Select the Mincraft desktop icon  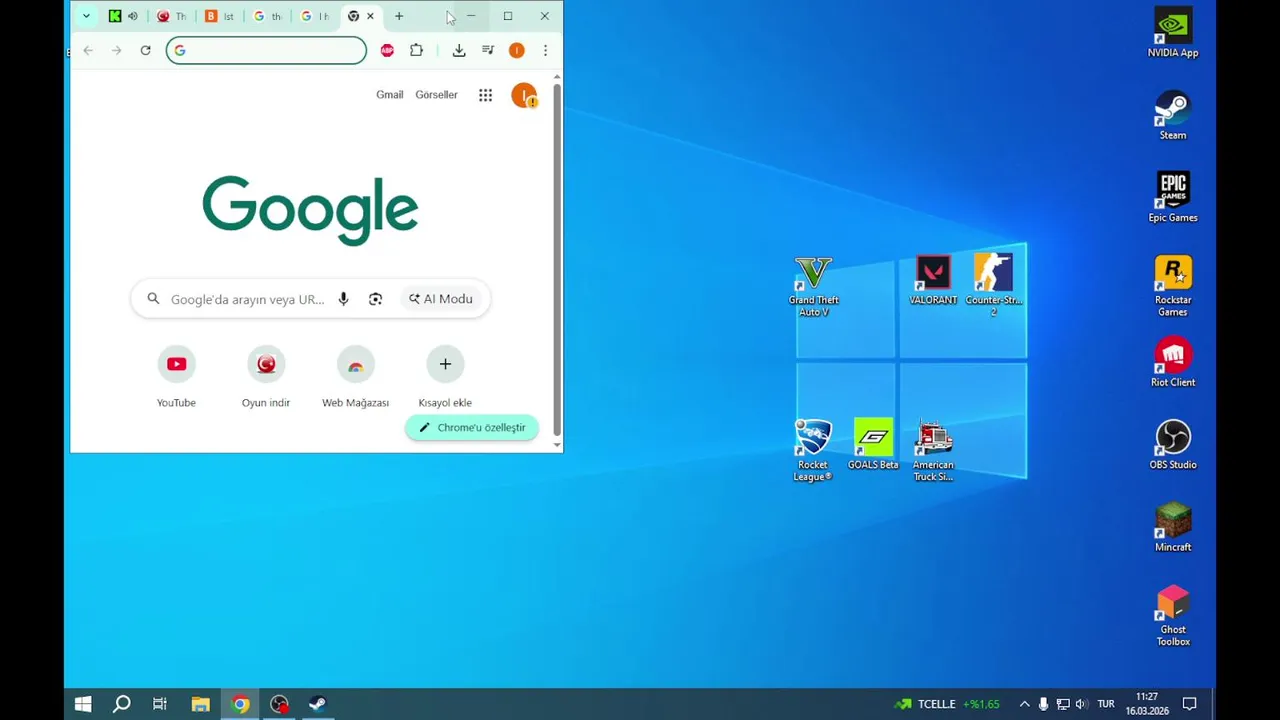[x=1173, y=528]
